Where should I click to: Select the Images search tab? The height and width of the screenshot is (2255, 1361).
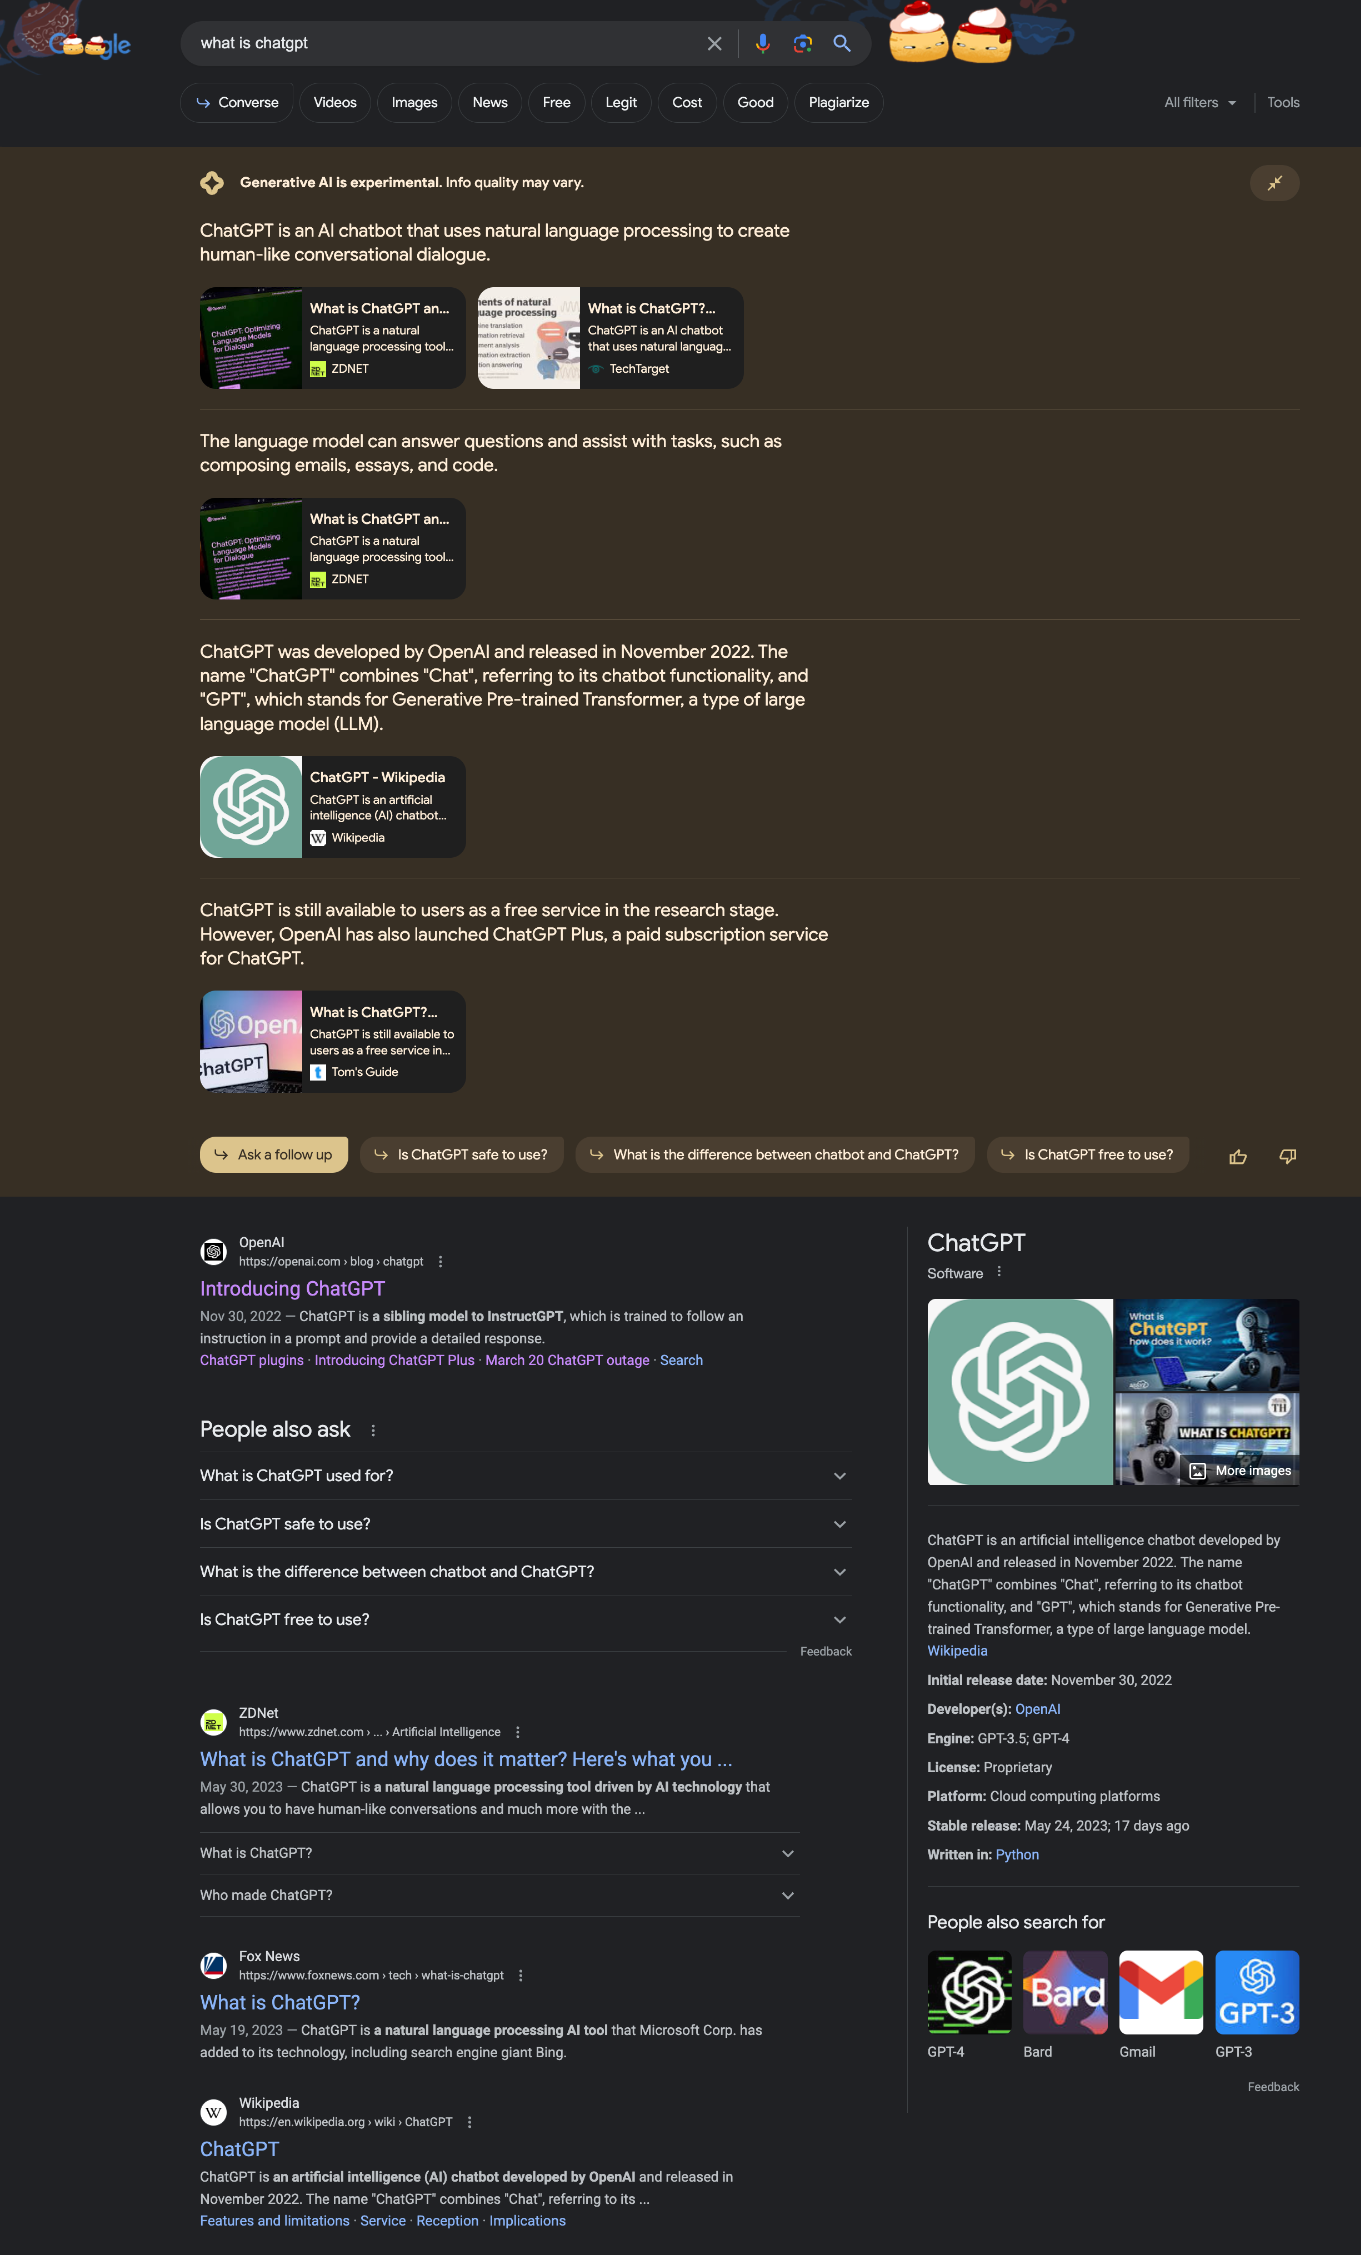(414, 103)
